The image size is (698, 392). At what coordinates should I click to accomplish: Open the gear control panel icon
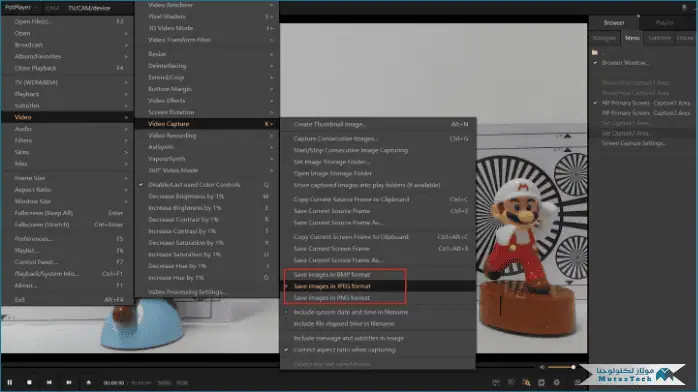pos(556,382)
